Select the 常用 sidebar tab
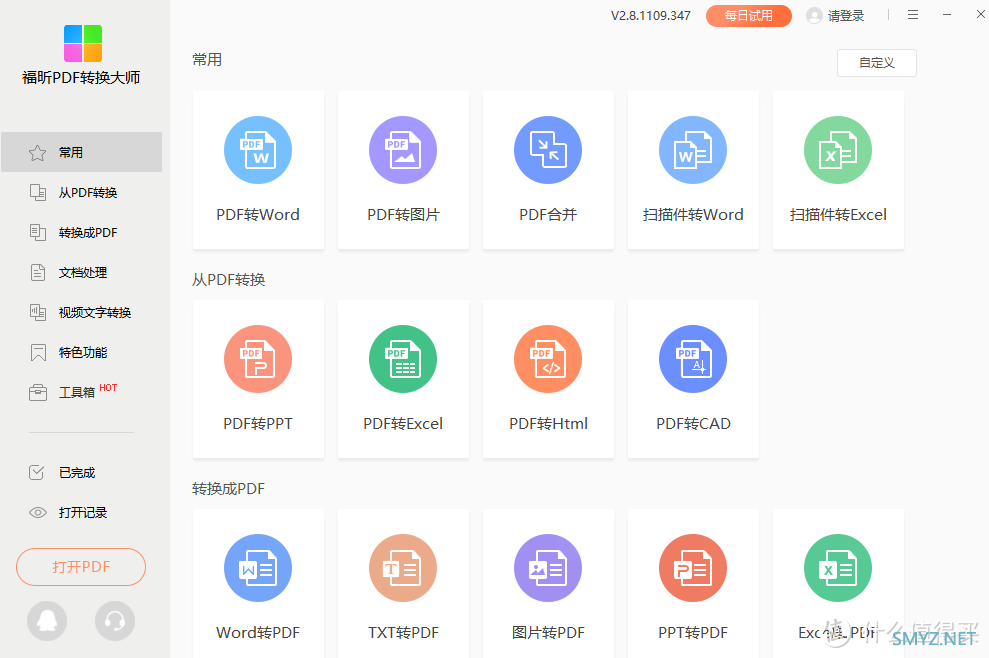Image resolution: width=989 pixels, height=658 pixels. click(x=81, y=152)
